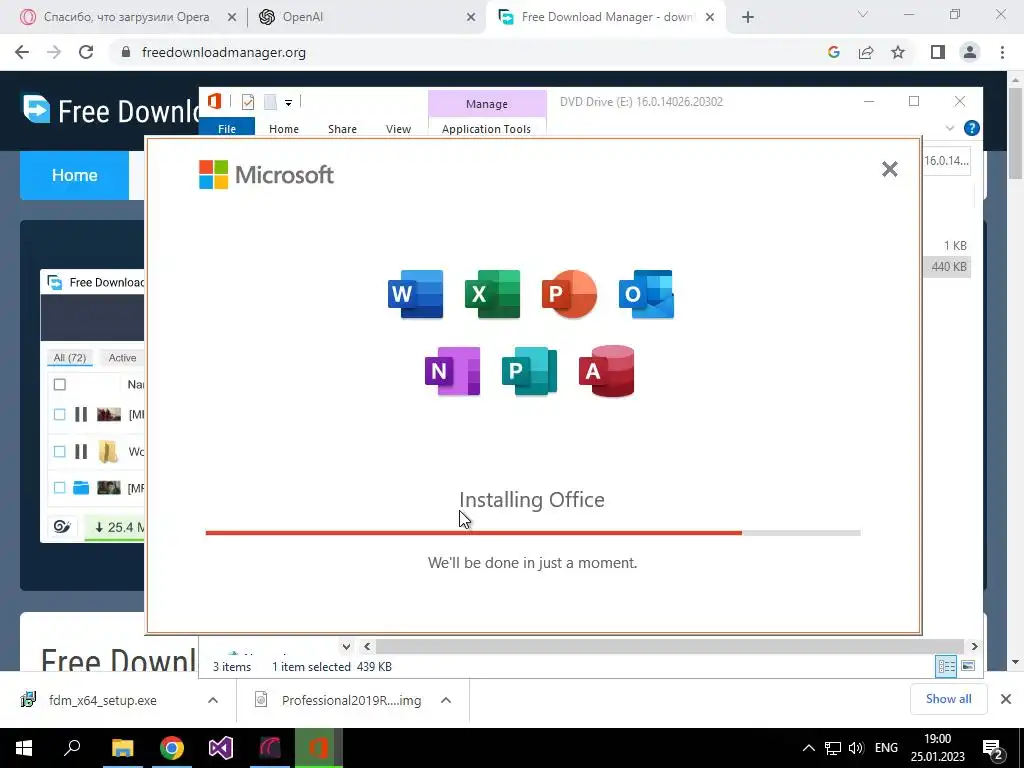
Task: Click snail speed mode icon in FDM
Action: pos(62,526)
